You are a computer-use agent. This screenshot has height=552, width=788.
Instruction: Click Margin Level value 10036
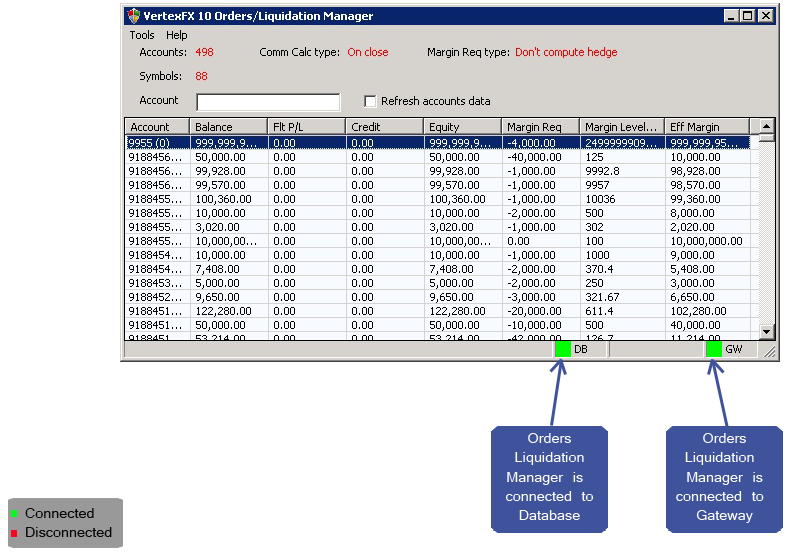point(600,199)
